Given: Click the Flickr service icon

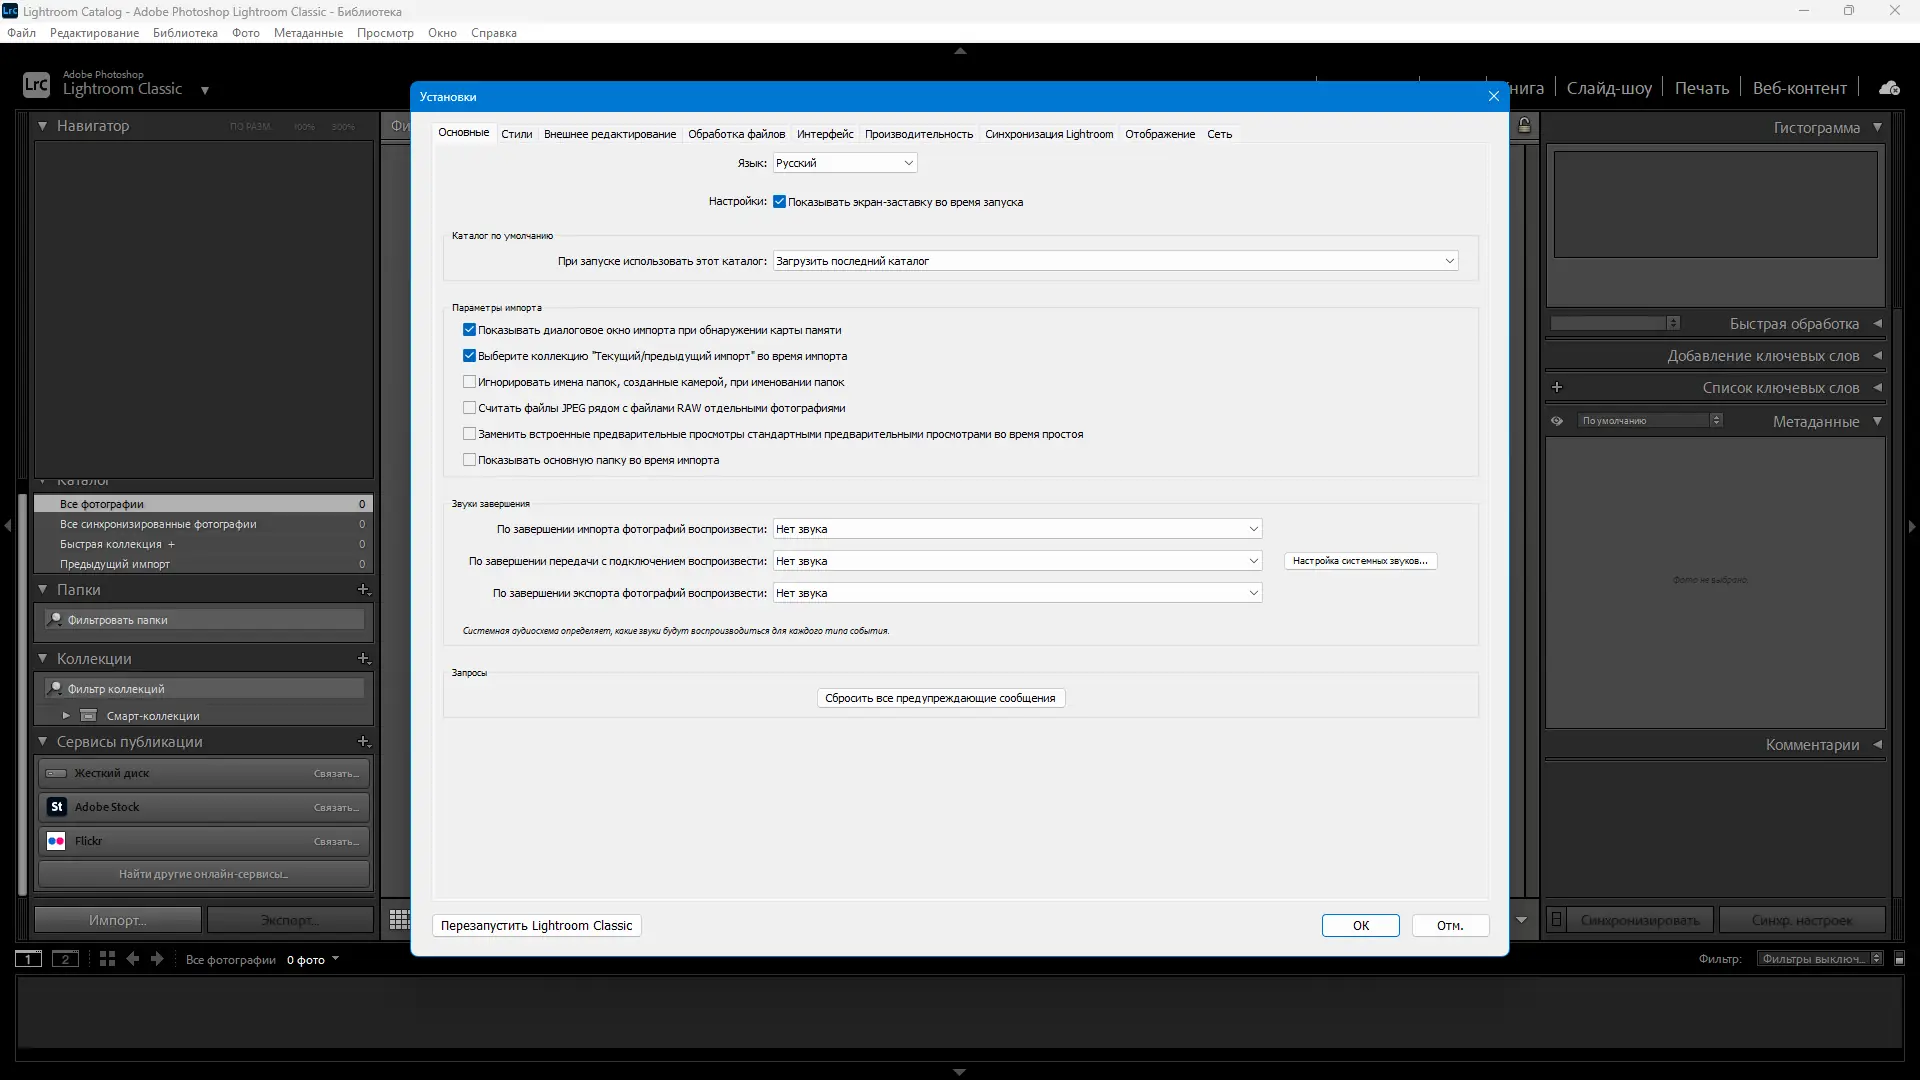Looking at the screenshot, I should point(57,841).
